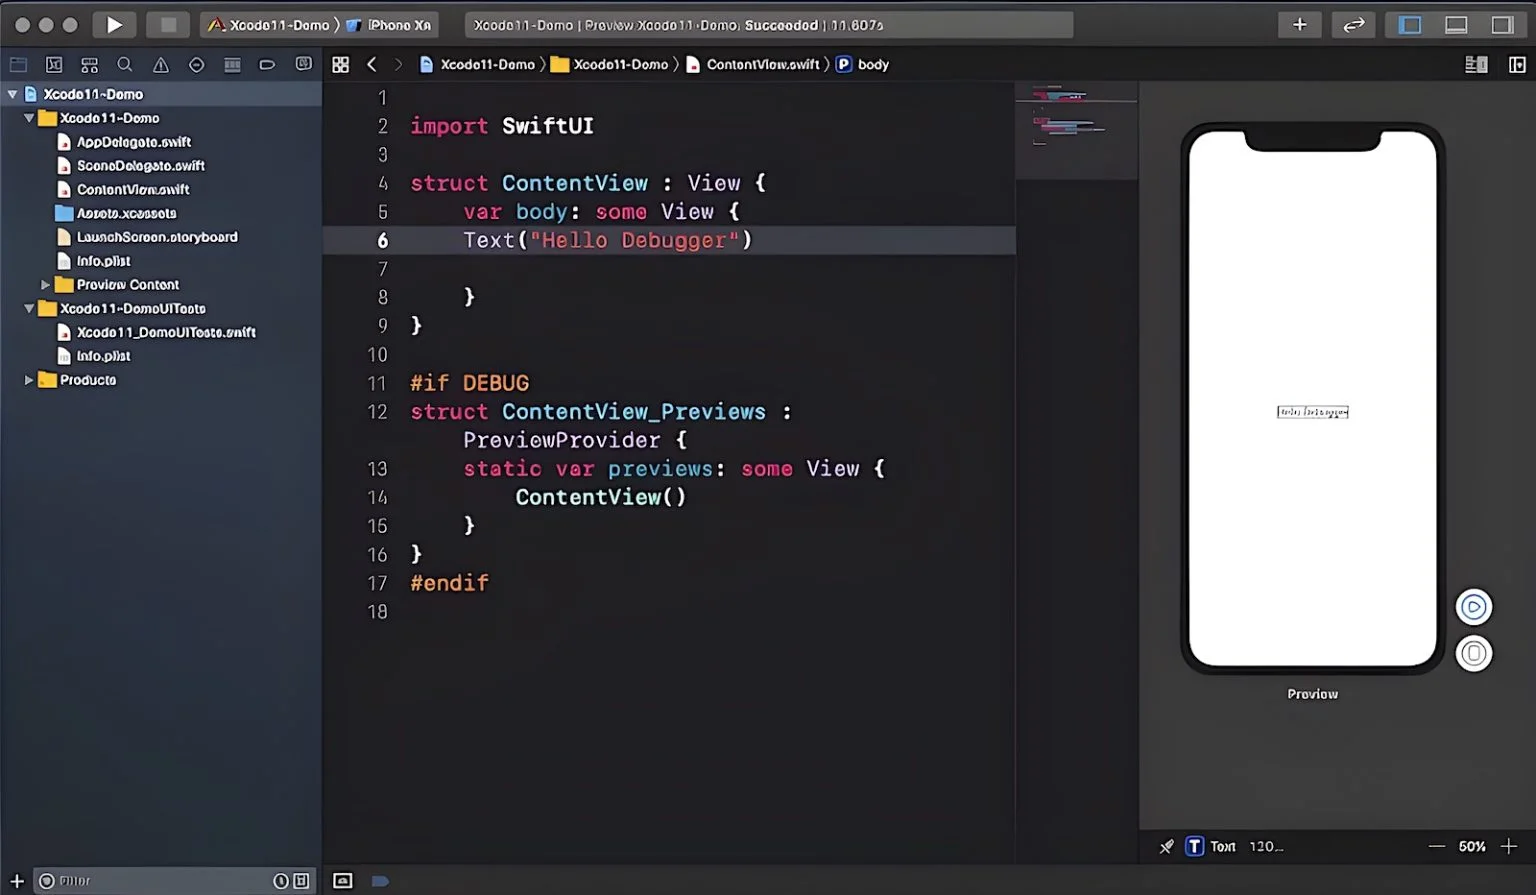Toggle the inspectors panel
The width and height of the screenshot is (1536, 895).
click(1504, 24)
